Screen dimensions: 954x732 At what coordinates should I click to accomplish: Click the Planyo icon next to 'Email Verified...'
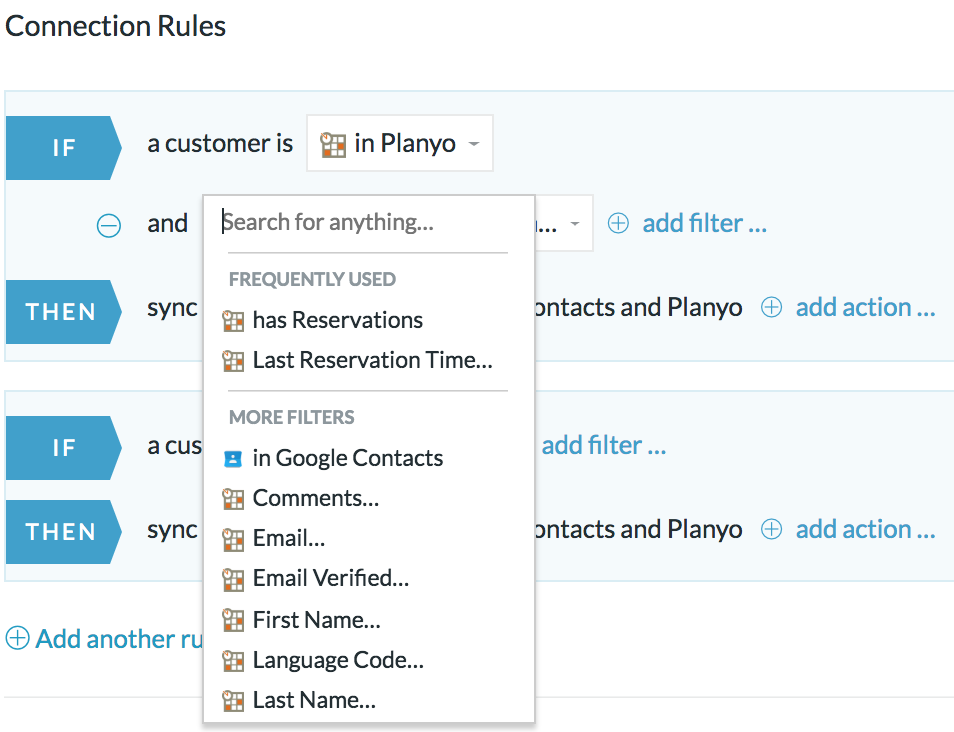[233, 579]
